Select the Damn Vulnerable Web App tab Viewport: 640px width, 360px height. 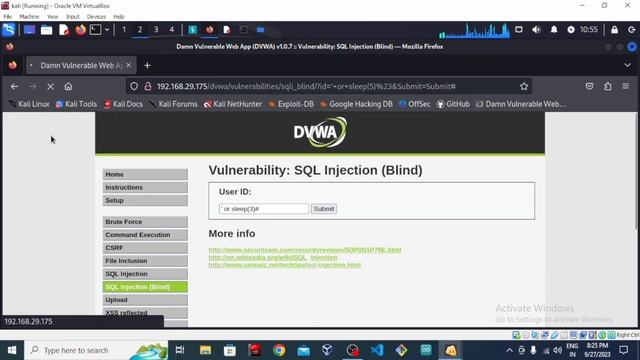81,65
